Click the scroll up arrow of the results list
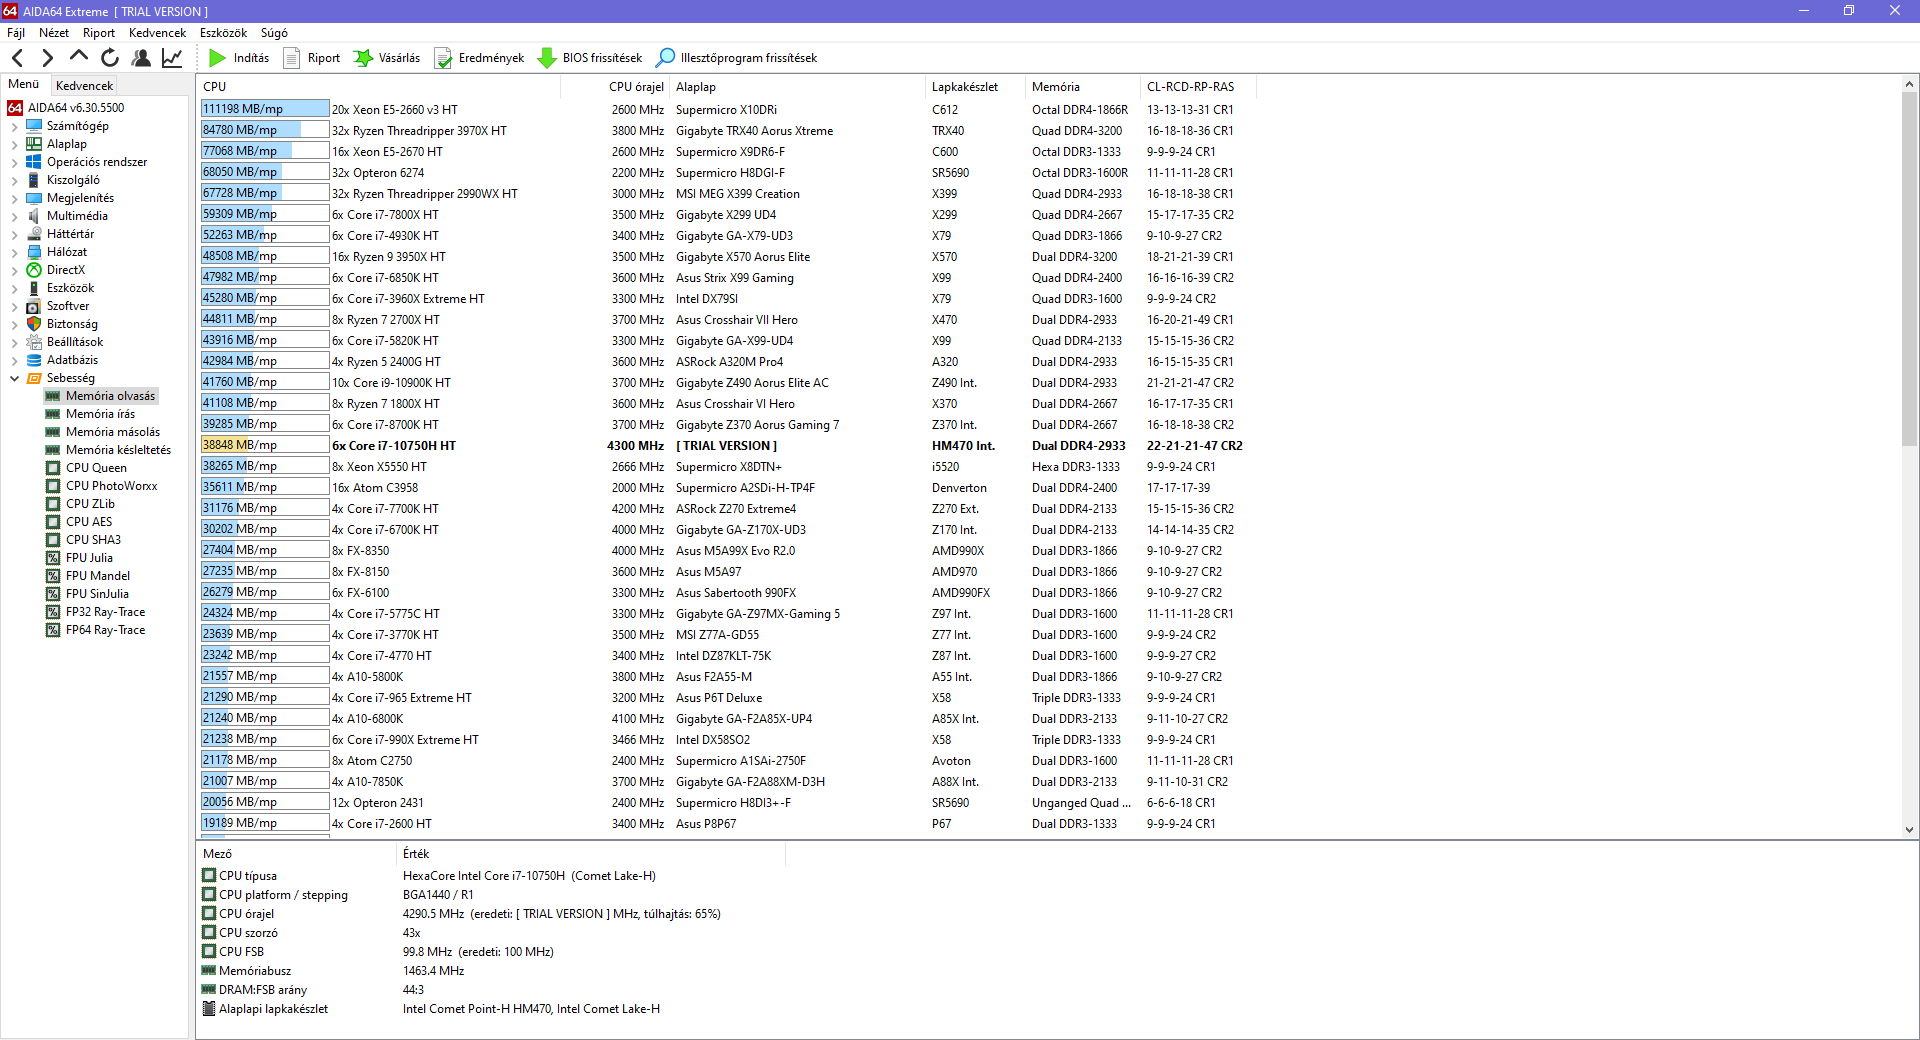This screenshot has width=1920, height=1040. tap(1909, 85)
